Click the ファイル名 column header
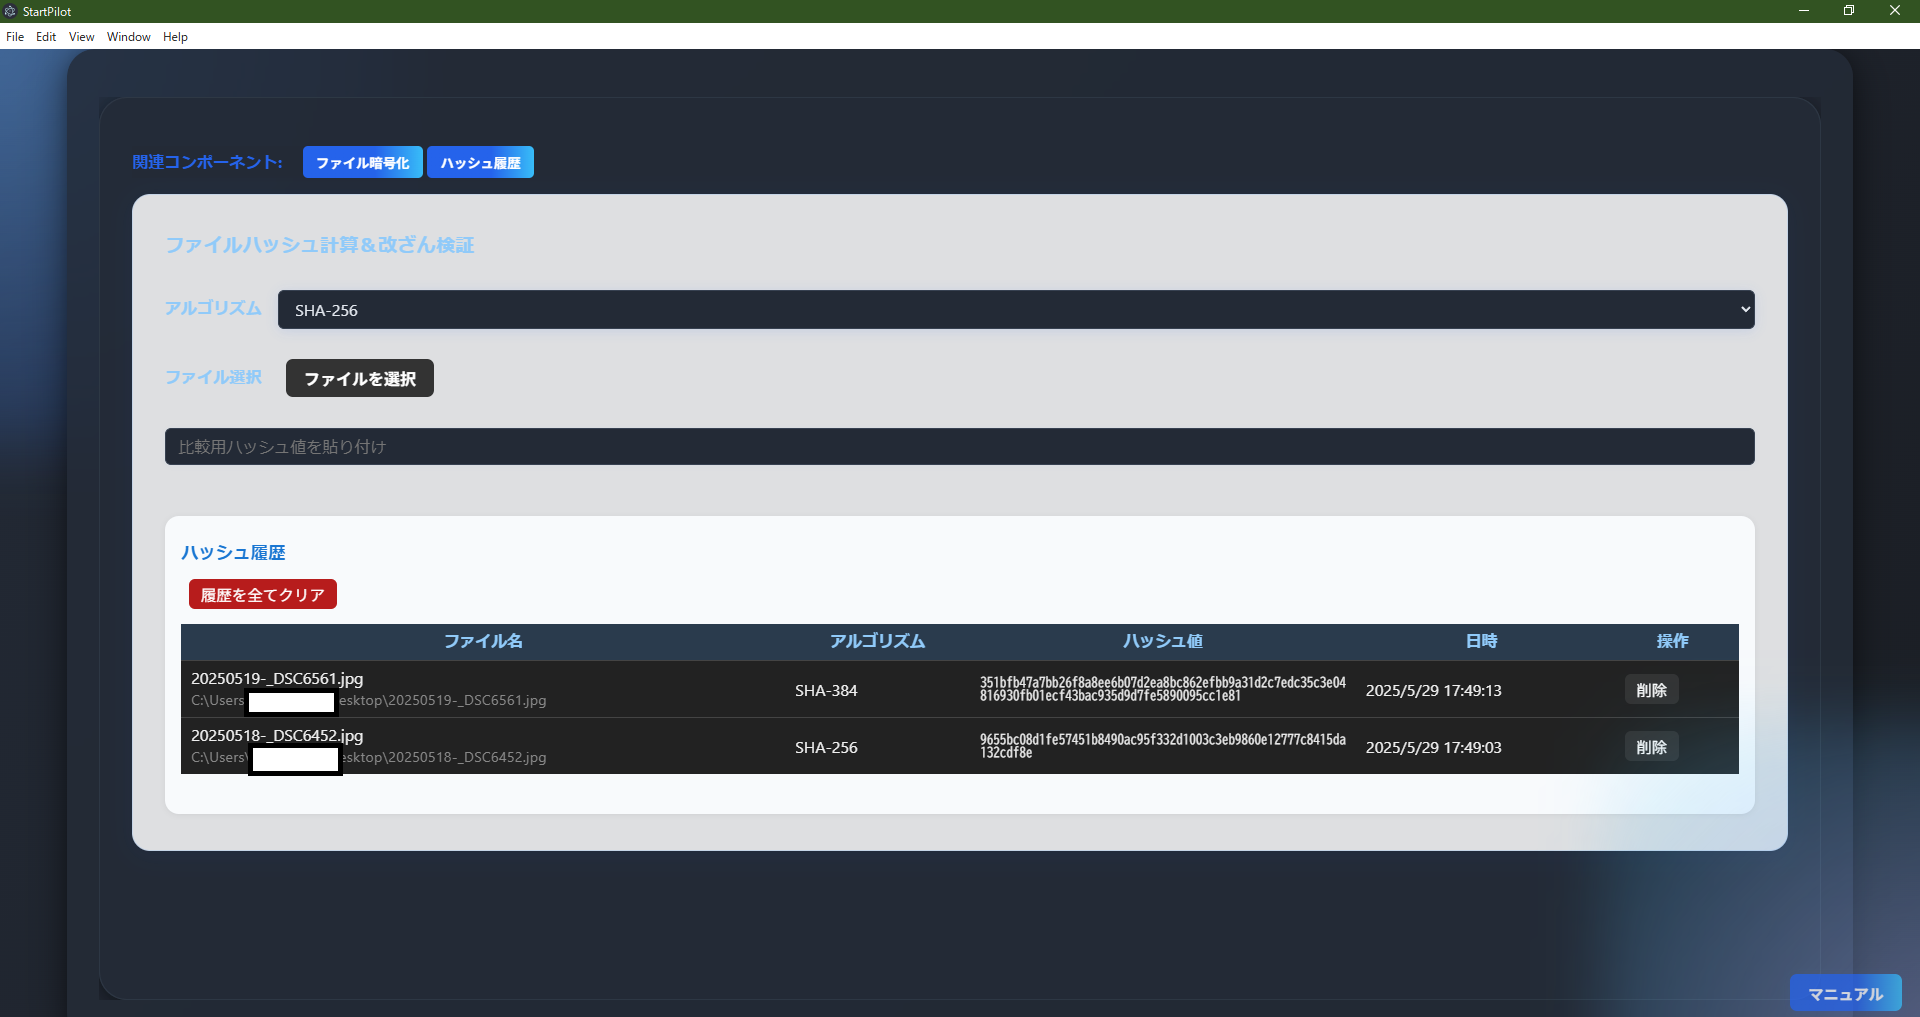The image size is (1920, 1017). (x=483, y=641)
